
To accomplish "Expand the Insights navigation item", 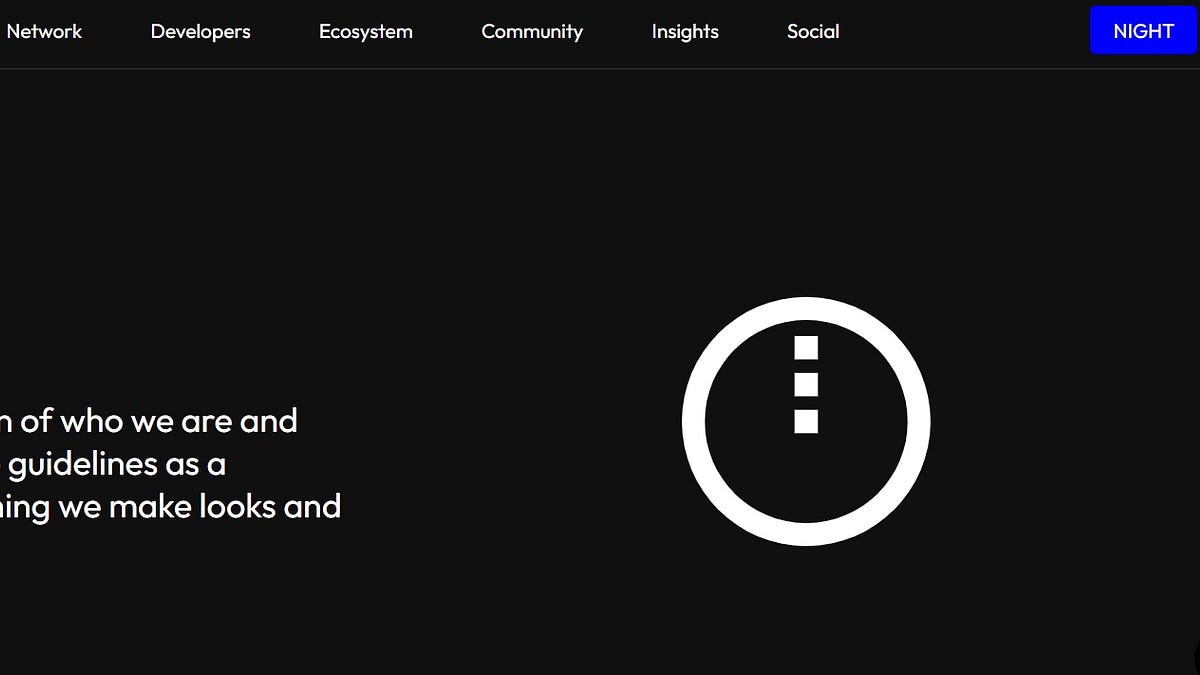I will [x=685, y=32].
